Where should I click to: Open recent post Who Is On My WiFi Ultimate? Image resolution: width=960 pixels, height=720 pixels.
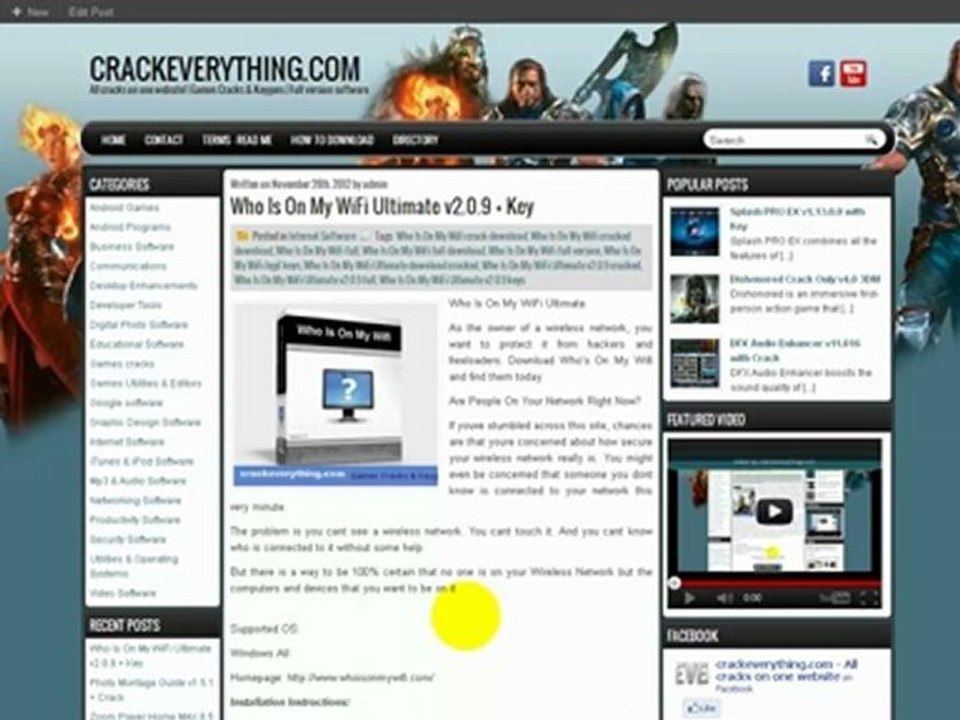point(150,655)
